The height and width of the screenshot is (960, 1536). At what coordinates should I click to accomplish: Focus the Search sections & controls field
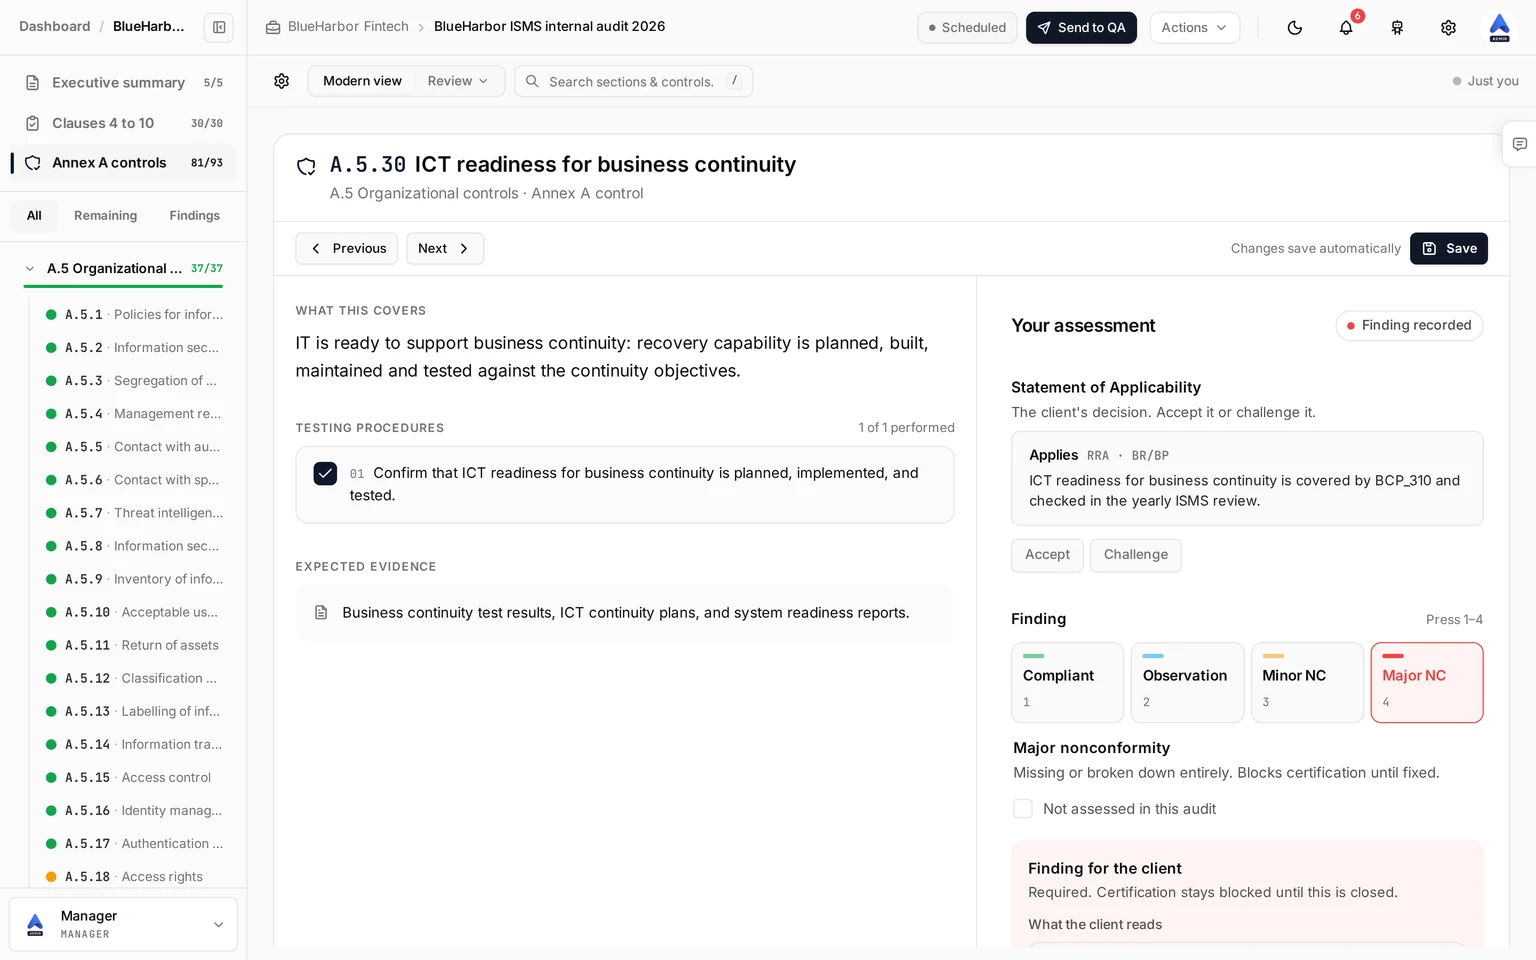point(633,81)
